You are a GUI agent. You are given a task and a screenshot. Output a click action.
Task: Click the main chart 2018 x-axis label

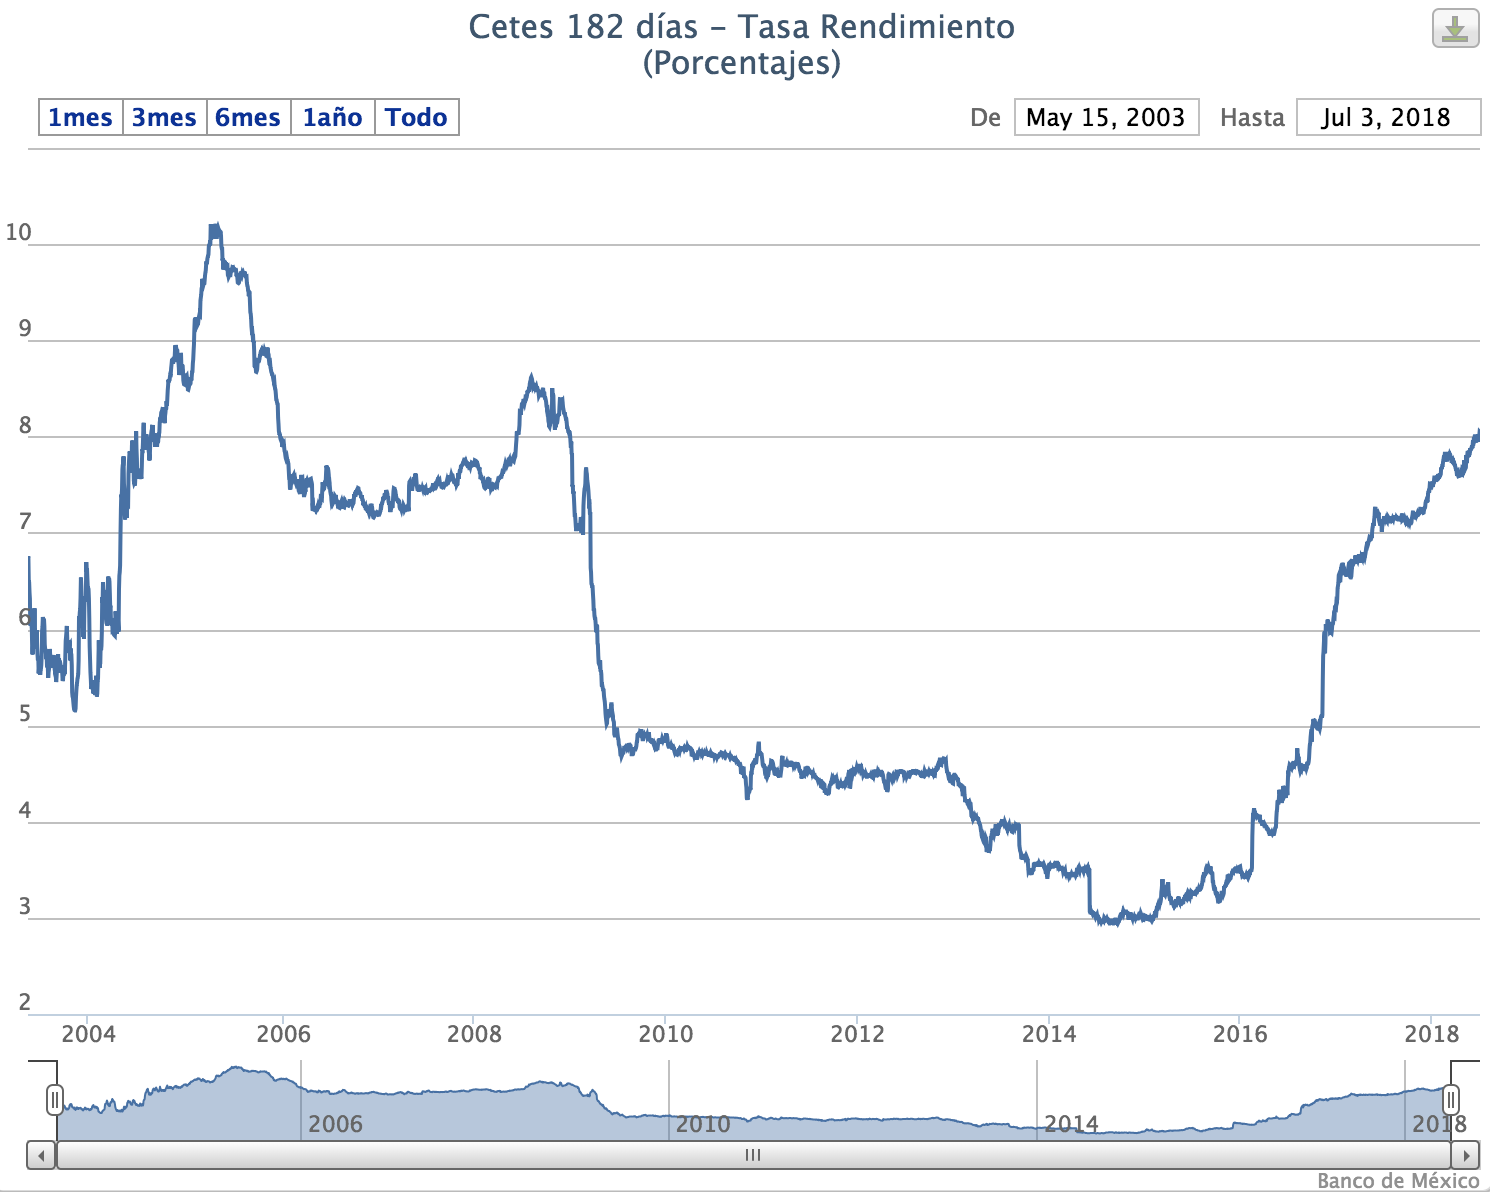coord(1432,1033)
